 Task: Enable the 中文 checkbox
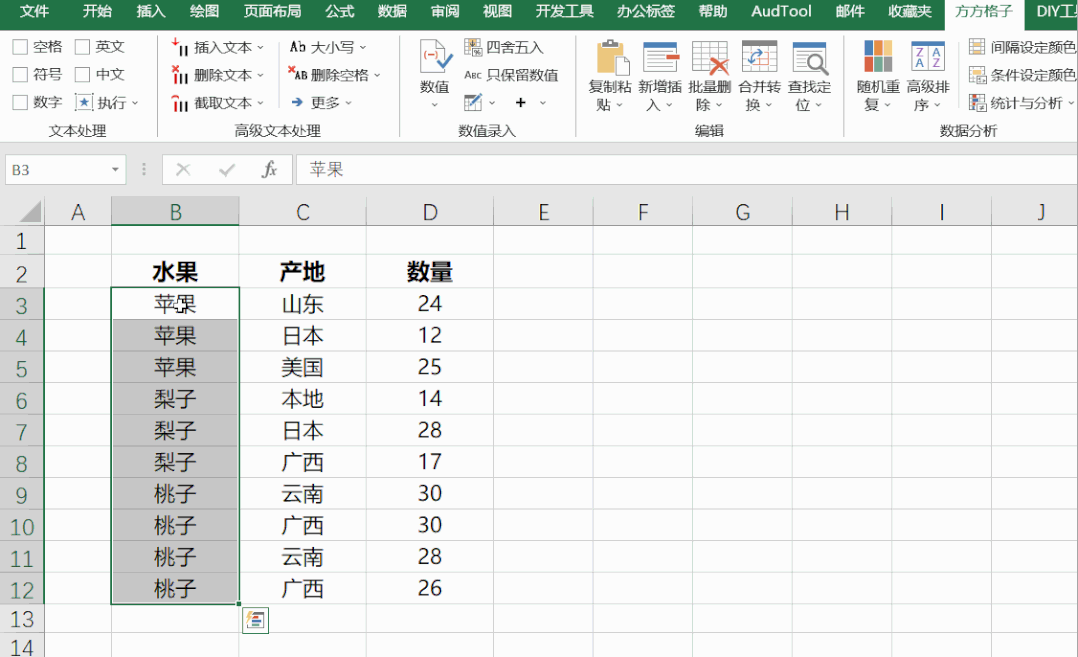tap(82, 74)
